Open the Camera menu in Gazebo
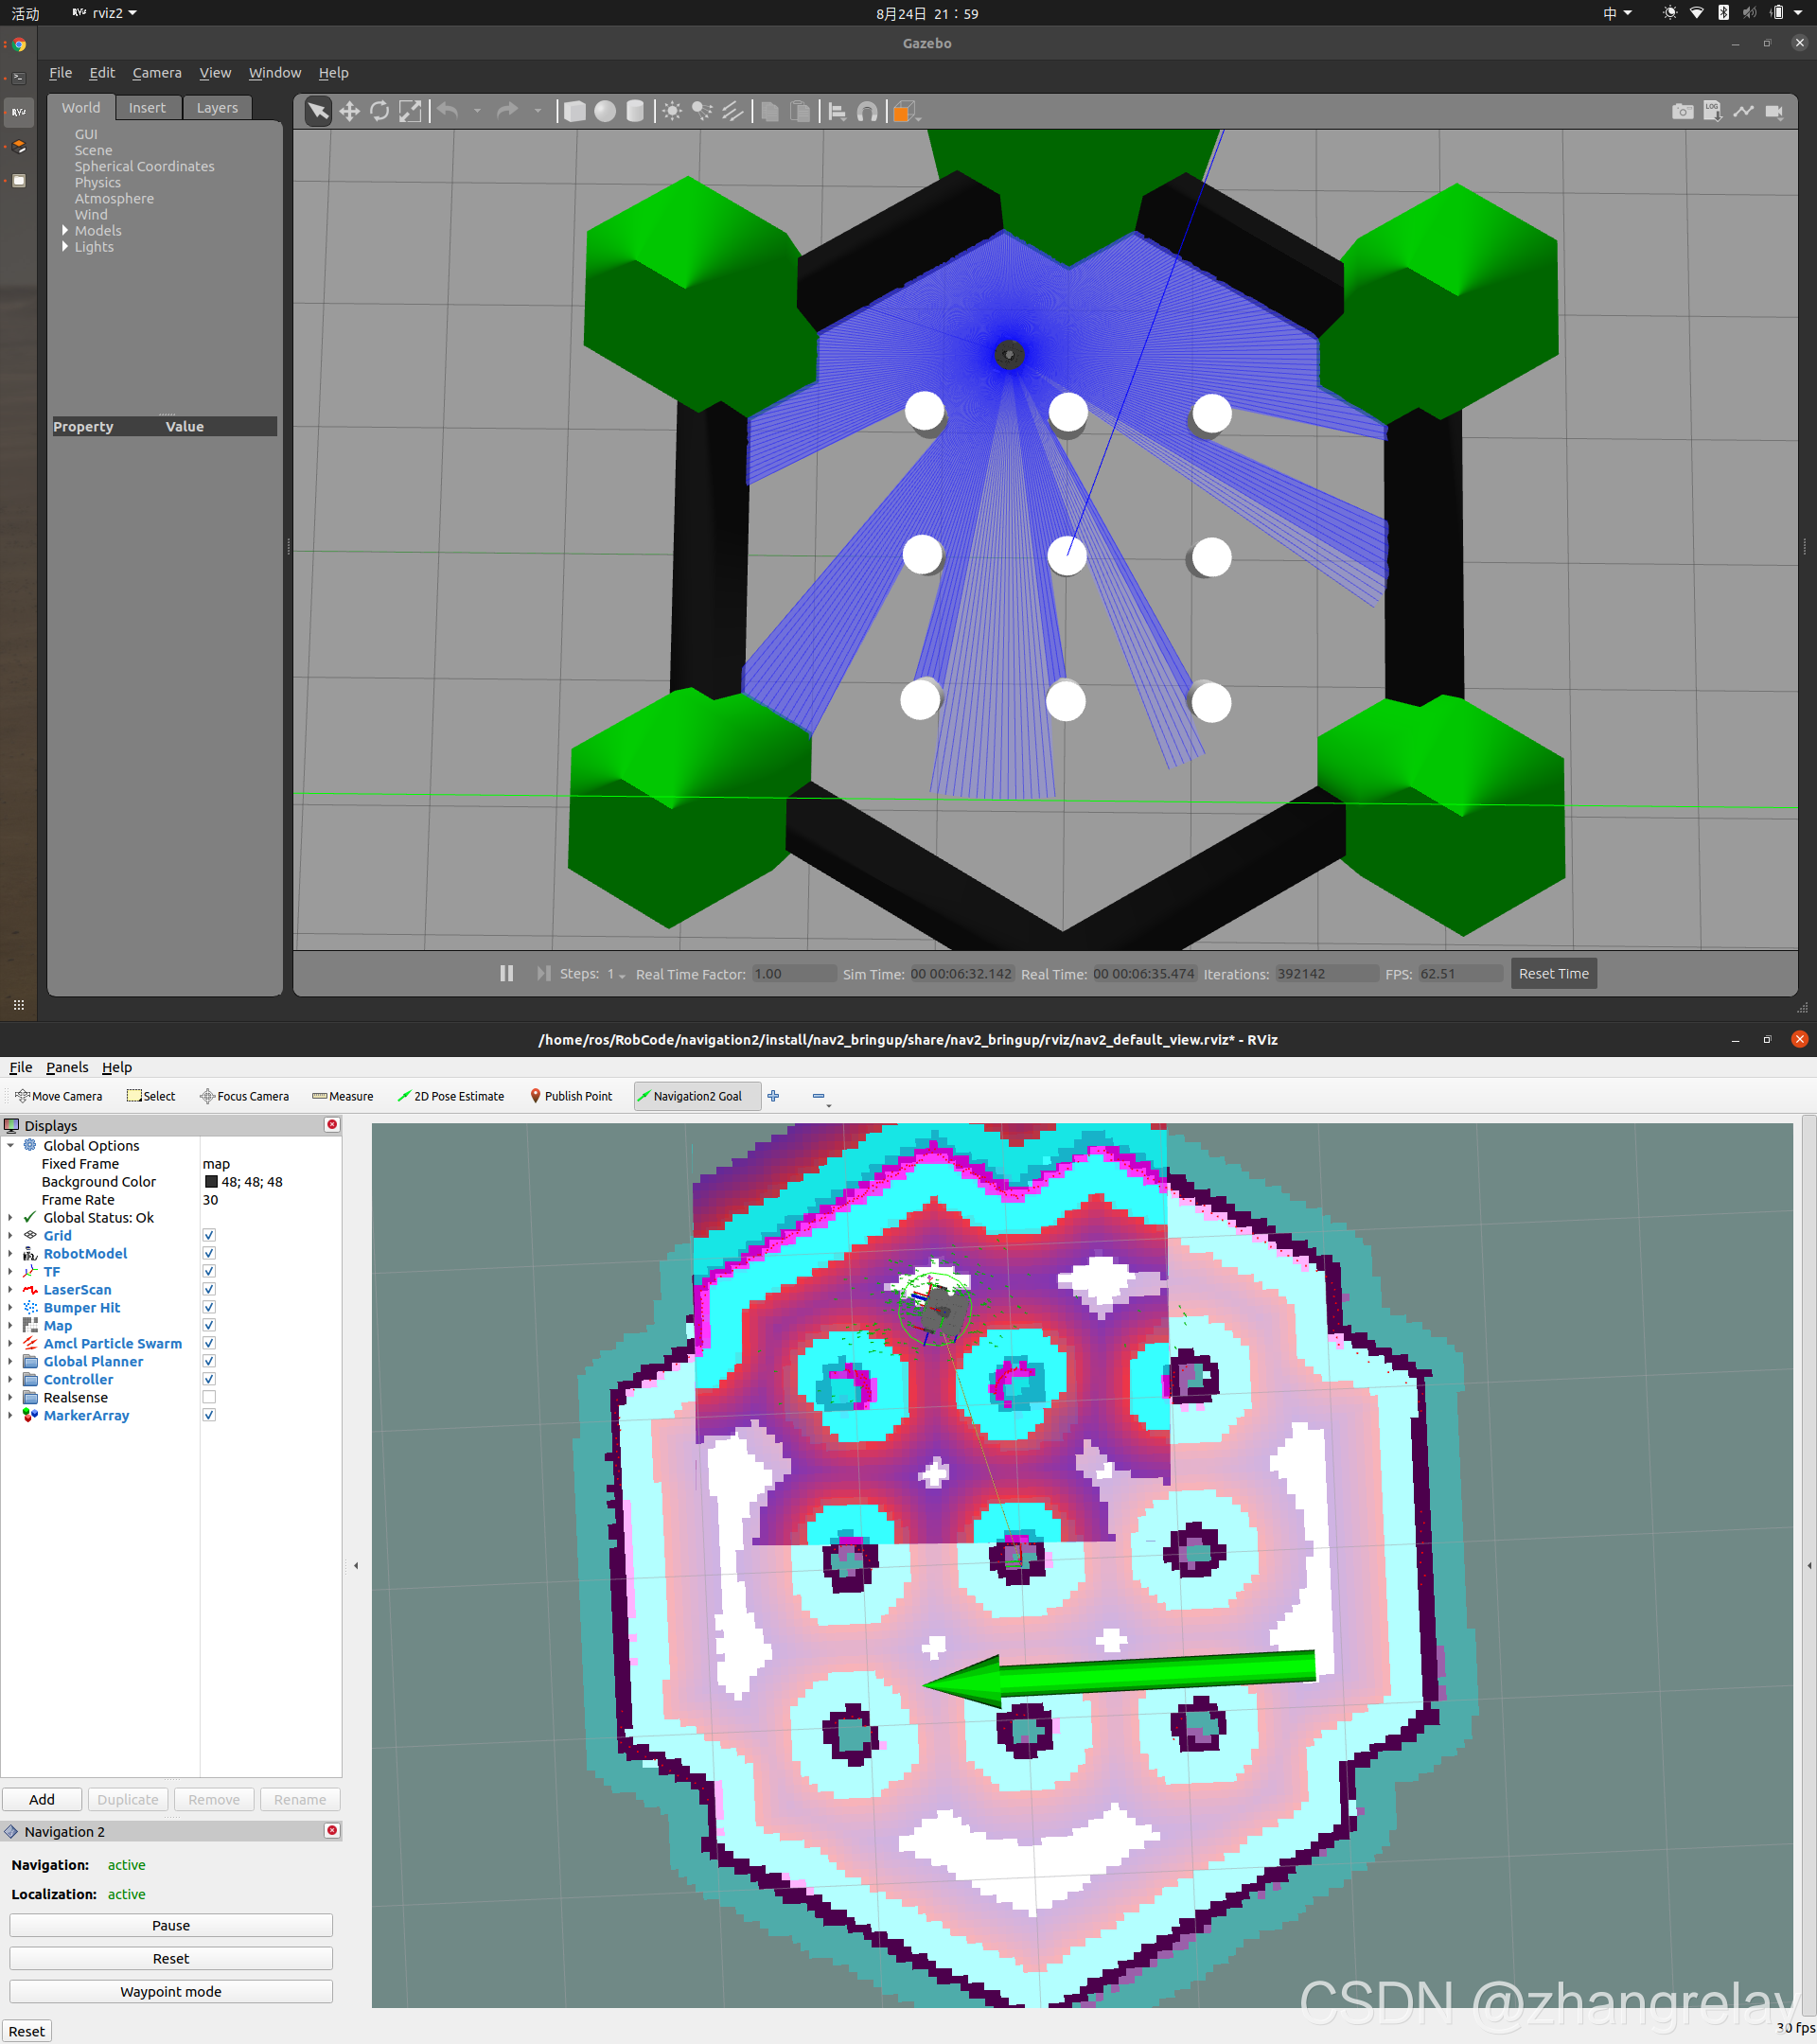 157,73
